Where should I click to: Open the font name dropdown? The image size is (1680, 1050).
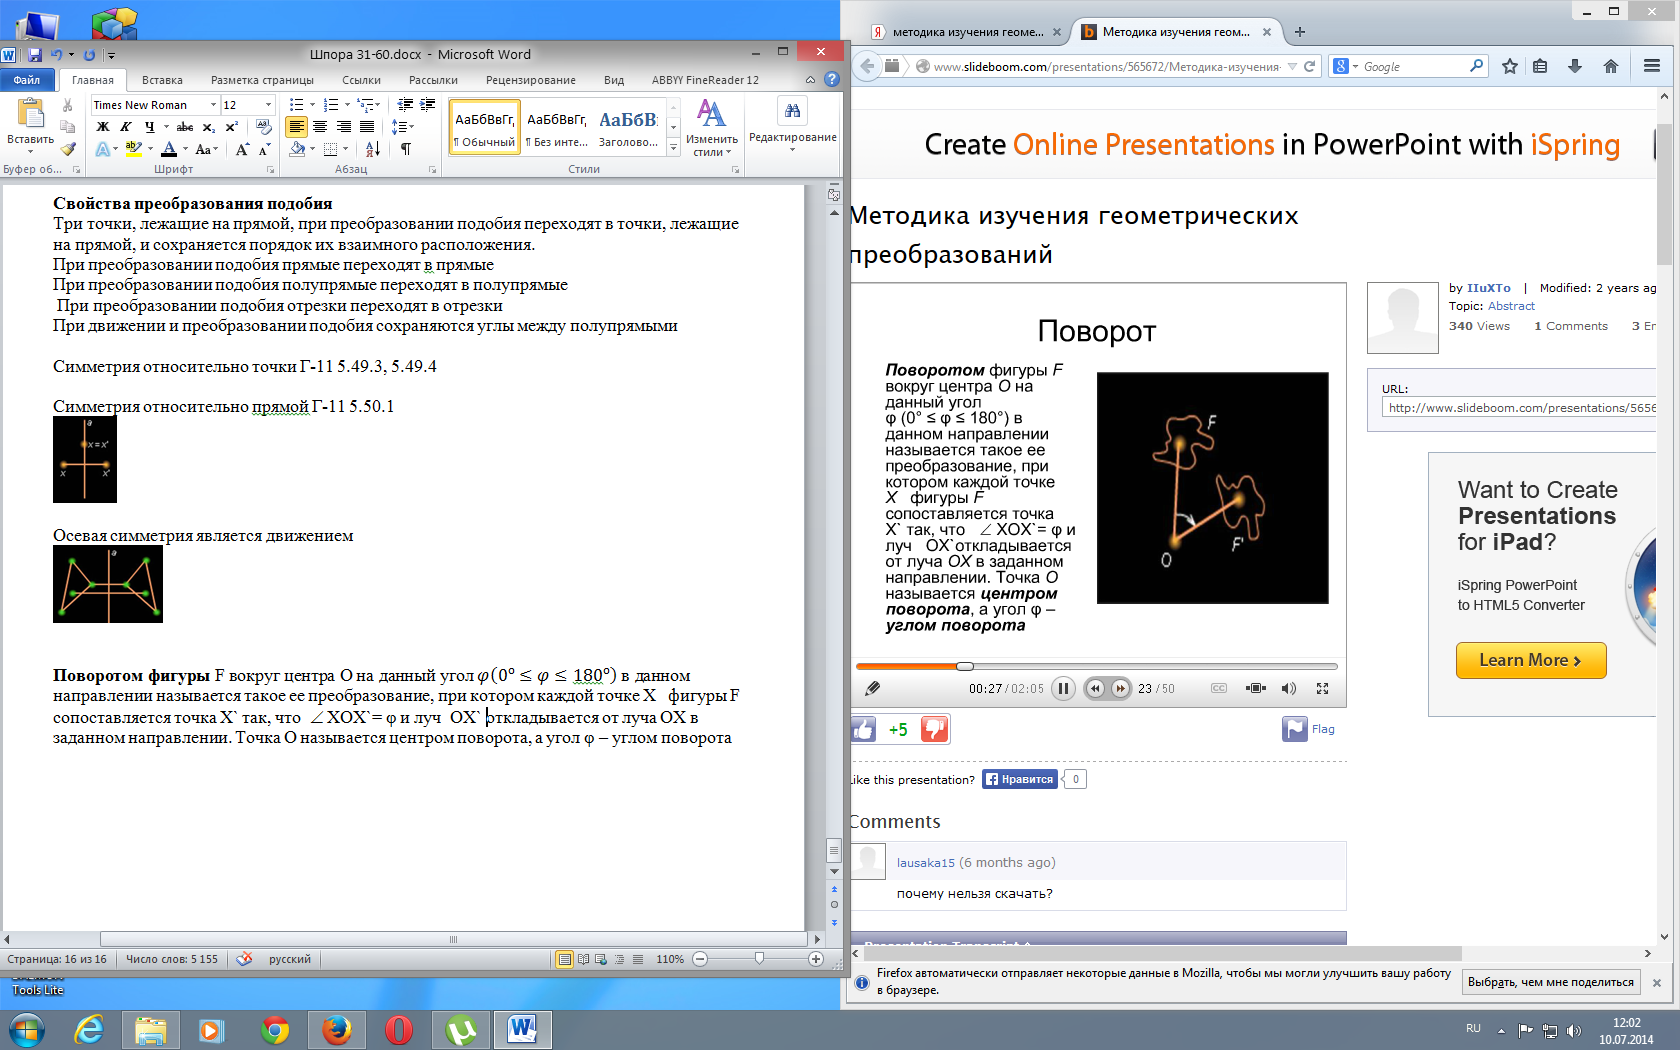213,105
